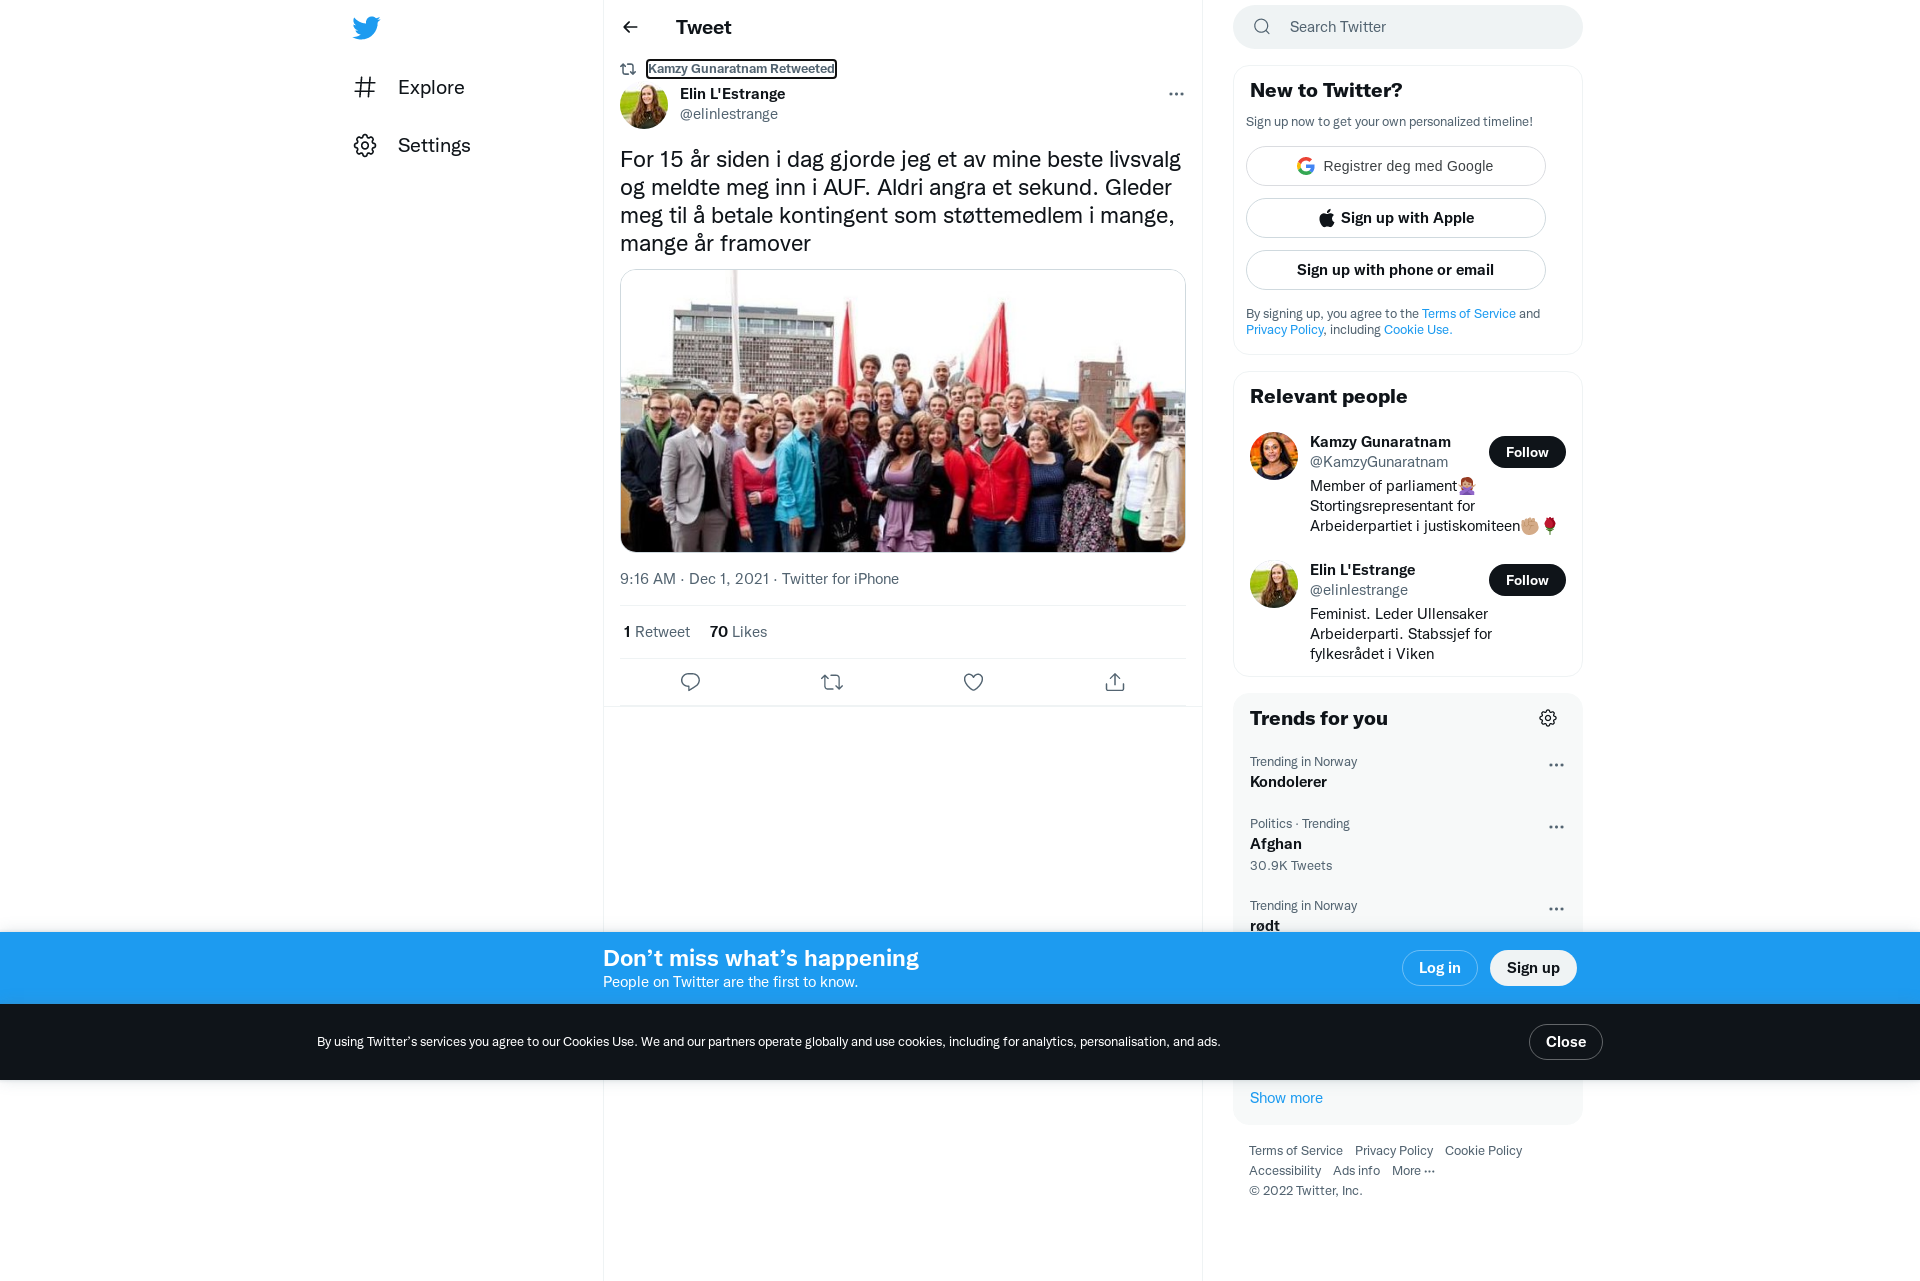Click the share tweet icon

1115,682
